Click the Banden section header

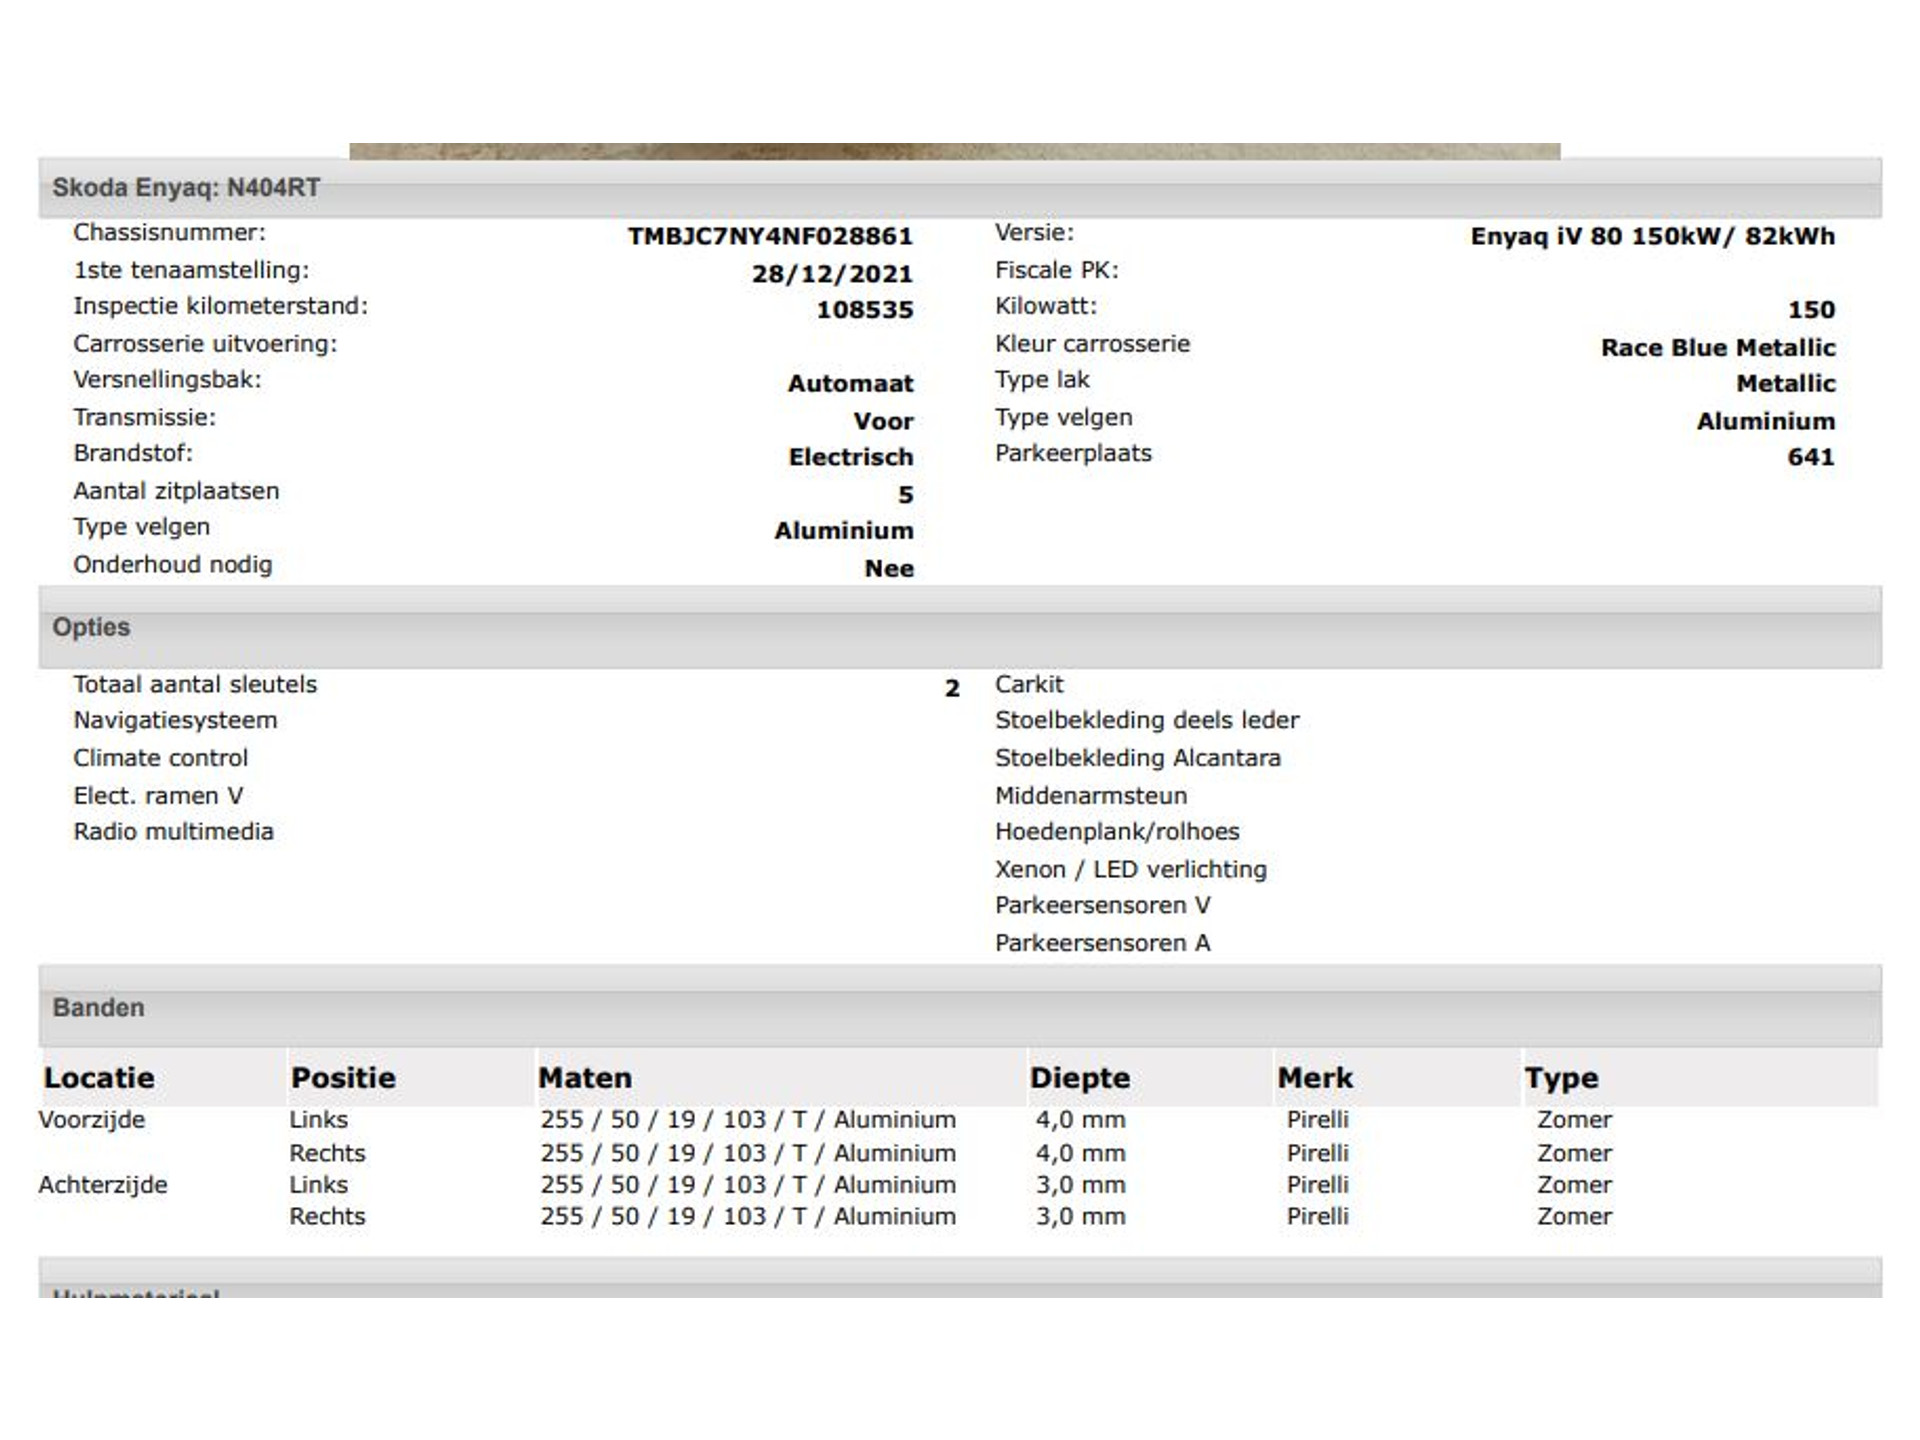(98, 1007)
